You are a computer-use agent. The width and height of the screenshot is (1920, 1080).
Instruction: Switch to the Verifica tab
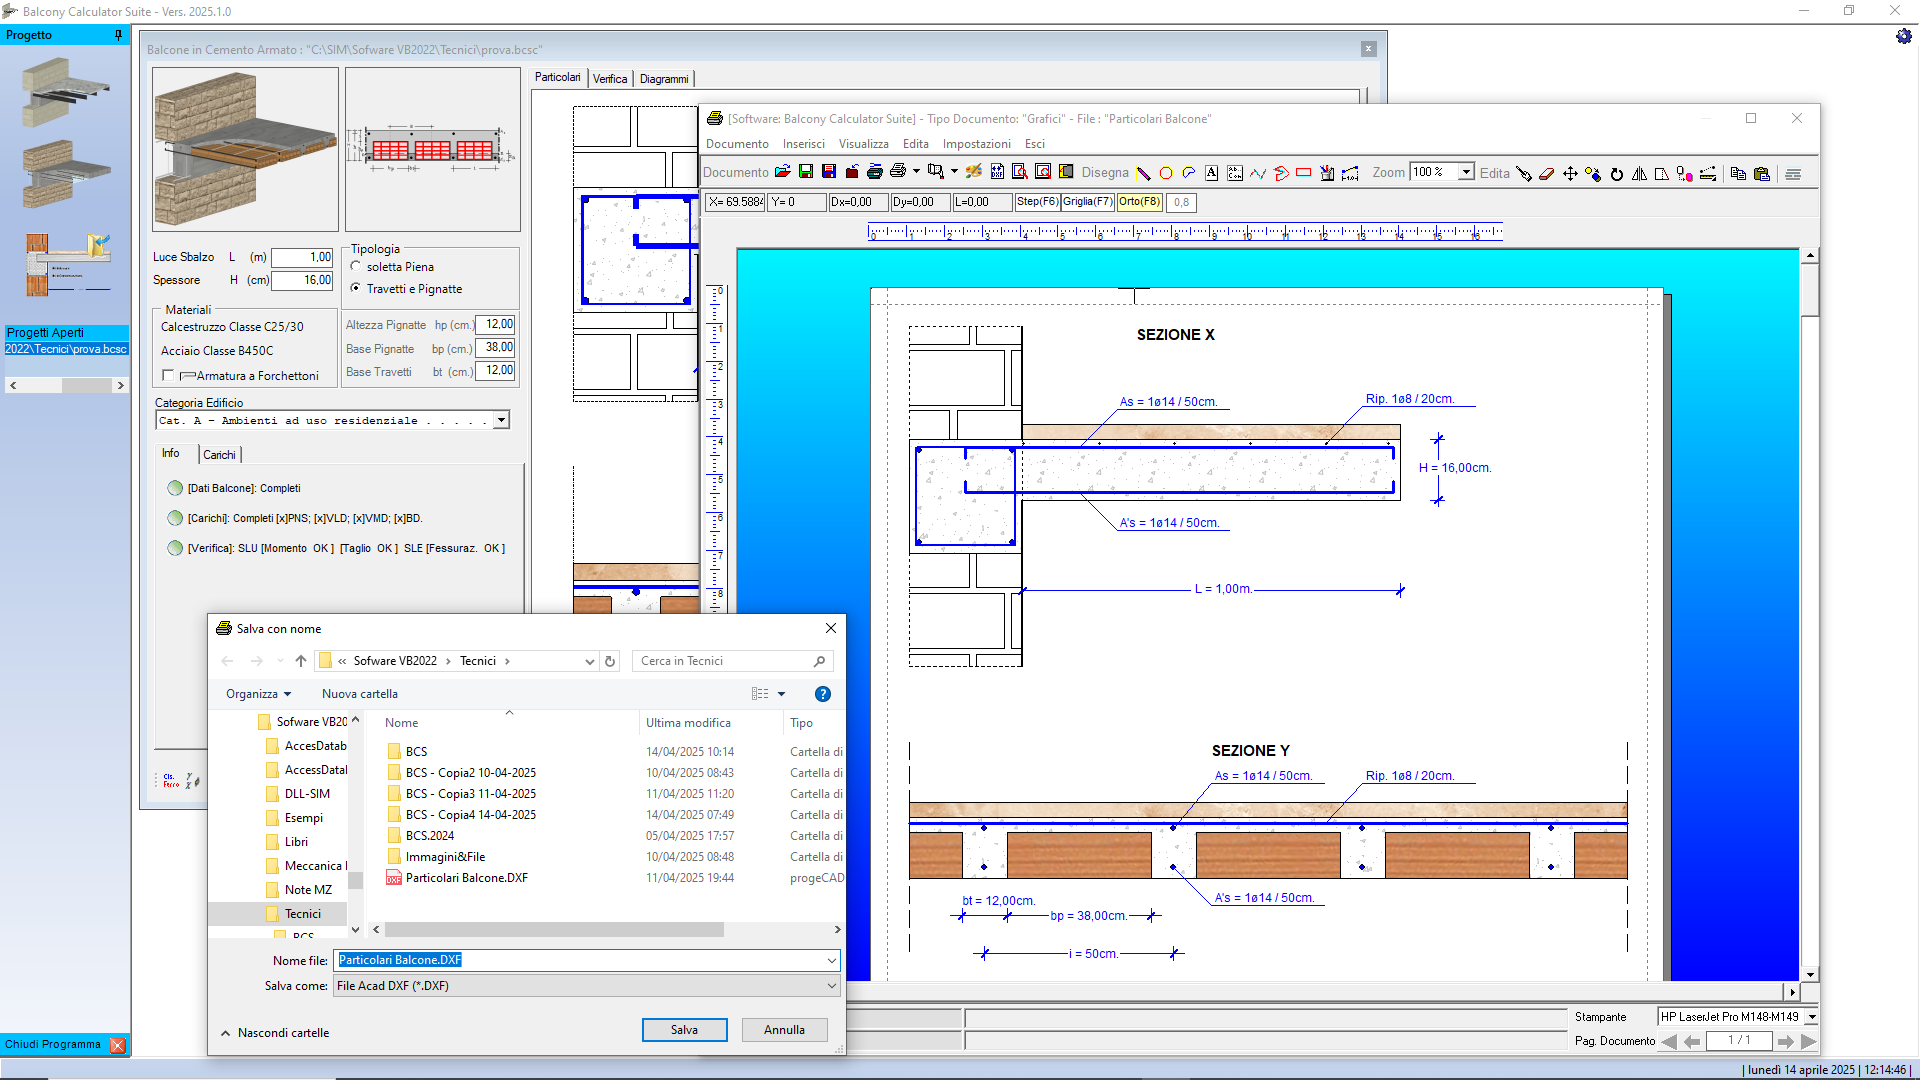pos(610,79)
